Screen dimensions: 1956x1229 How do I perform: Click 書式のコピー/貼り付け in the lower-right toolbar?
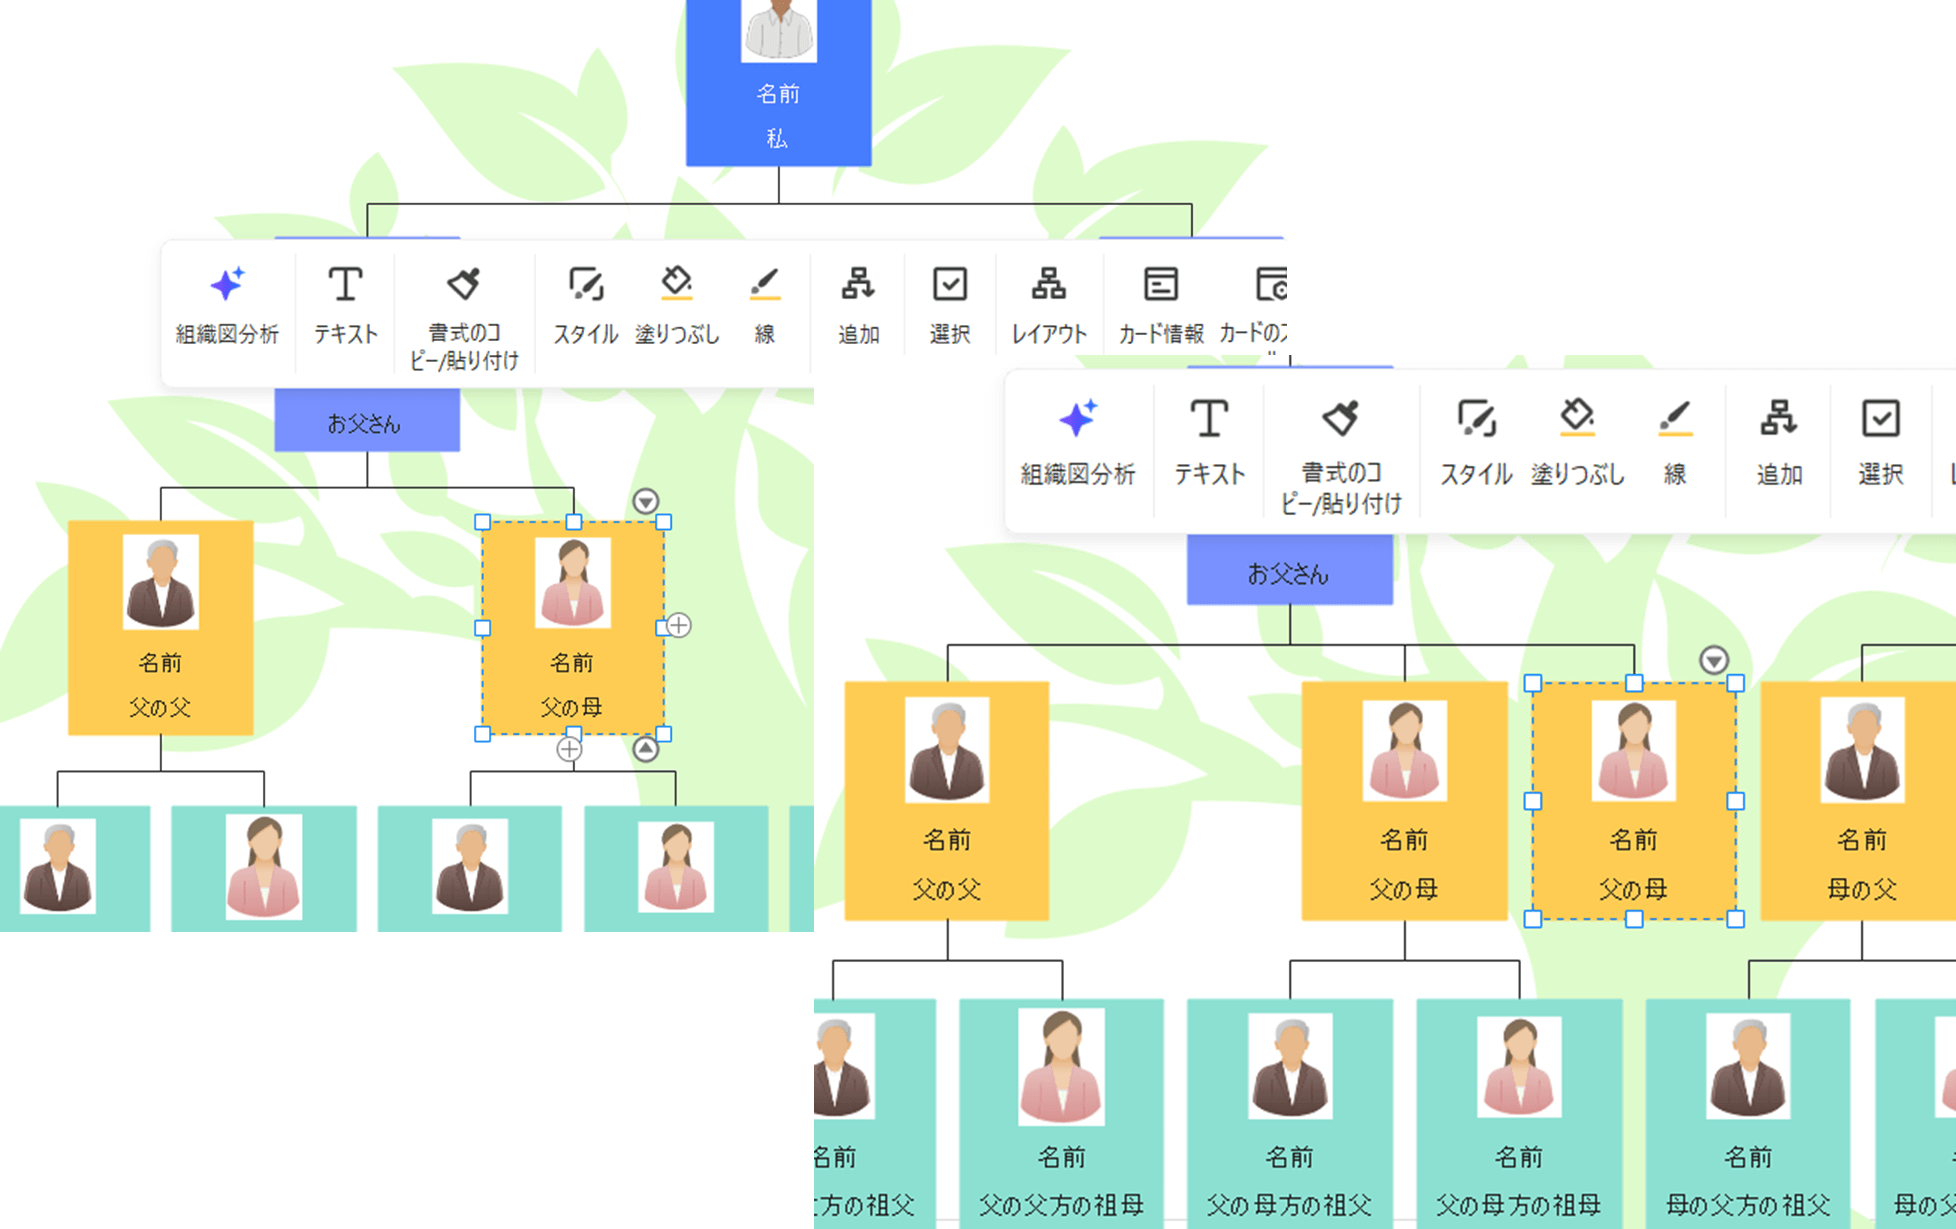[1340, 456]
